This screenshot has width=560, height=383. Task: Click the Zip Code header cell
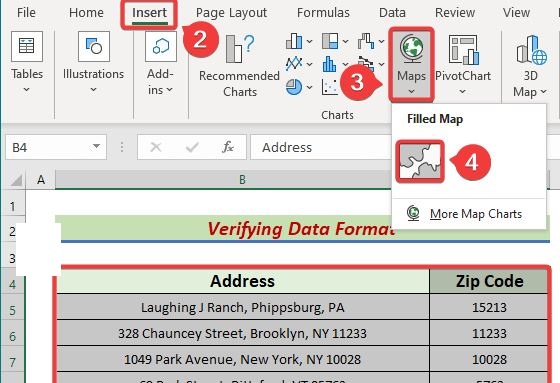489,281
